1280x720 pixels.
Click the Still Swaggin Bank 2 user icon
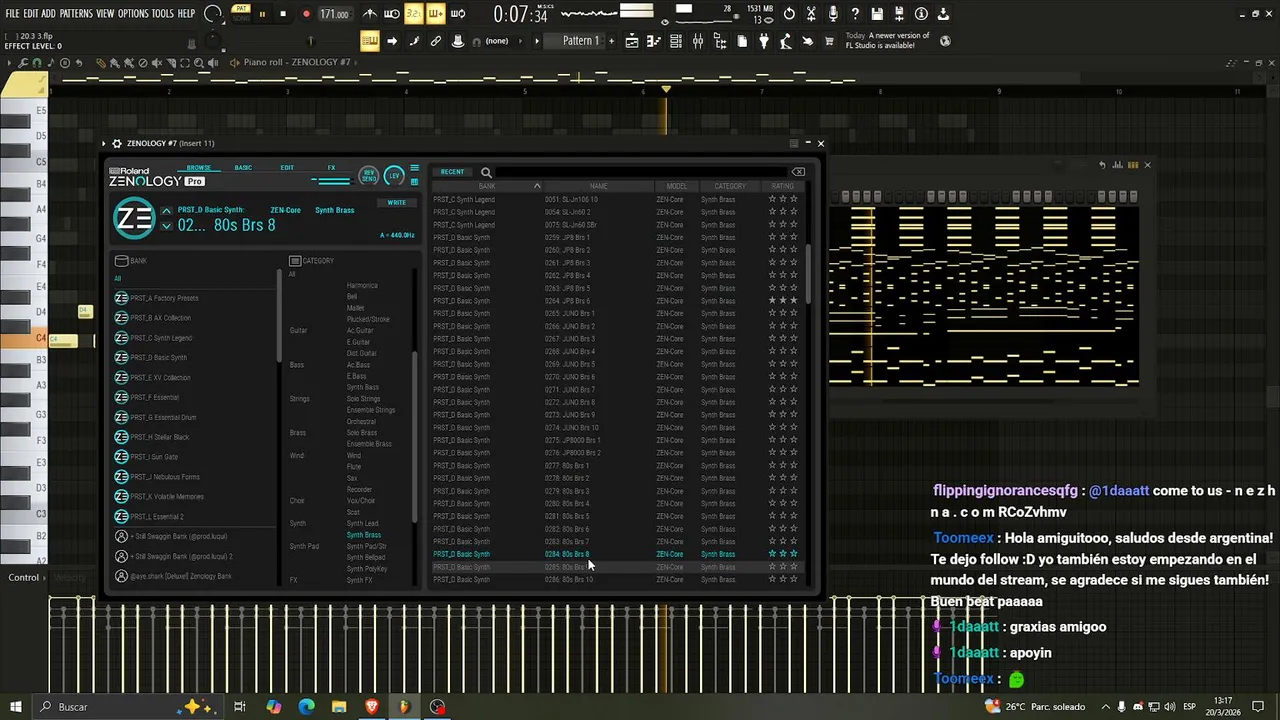coord(121,556)
